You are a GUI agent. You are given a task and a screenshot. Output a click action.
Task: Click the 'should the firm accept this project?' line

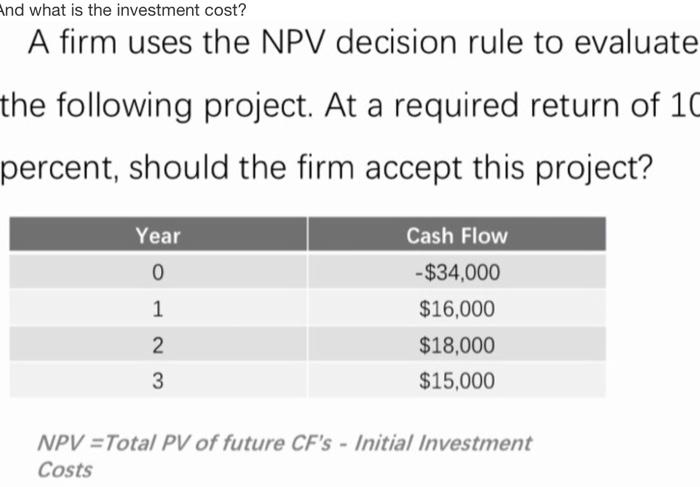pyautogui.click(x=326, y=168)
